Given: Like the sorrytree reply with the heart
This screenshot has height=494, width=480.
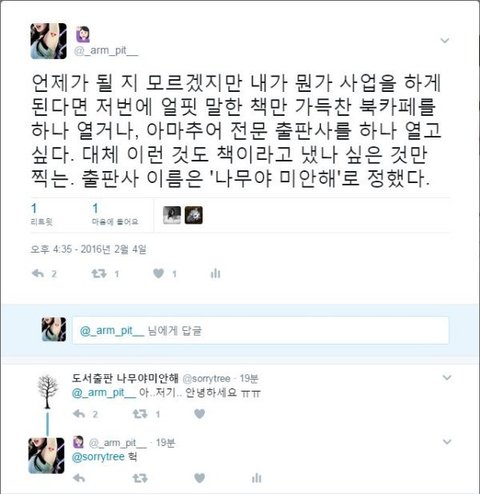Looking at the screenshot, I should 199,414.
